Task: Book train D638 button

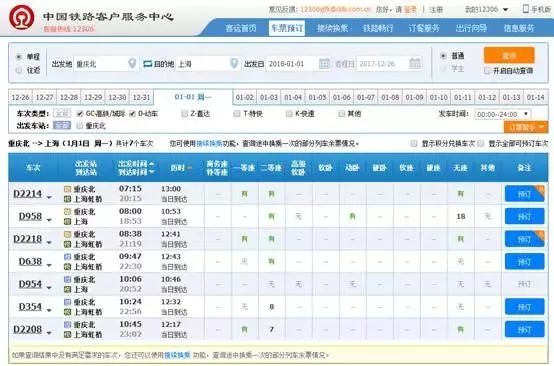Action: tap(524, 262)
